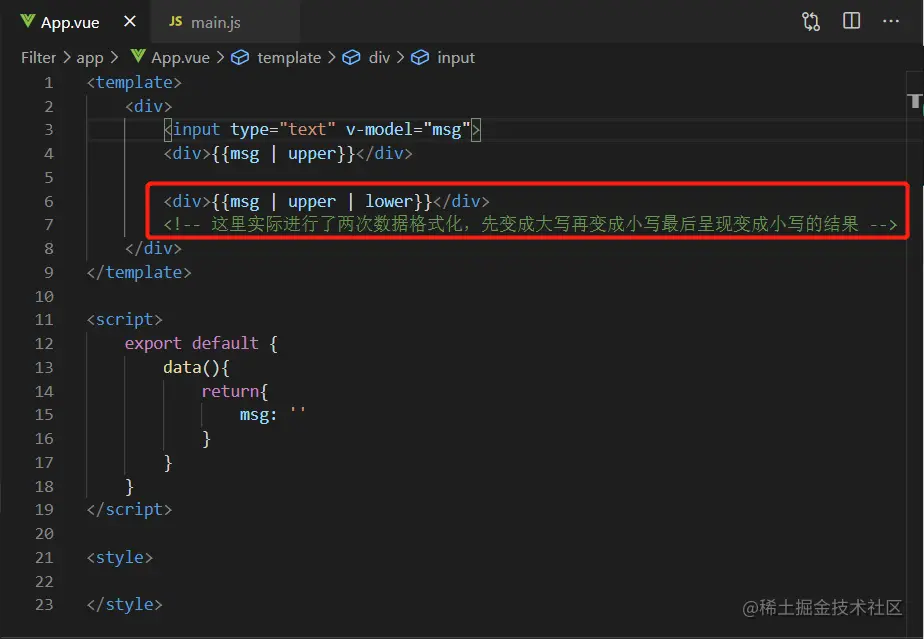Click line number 1 in the gutter
Viewport: 924px width, 639px height.
click(48, 83)
